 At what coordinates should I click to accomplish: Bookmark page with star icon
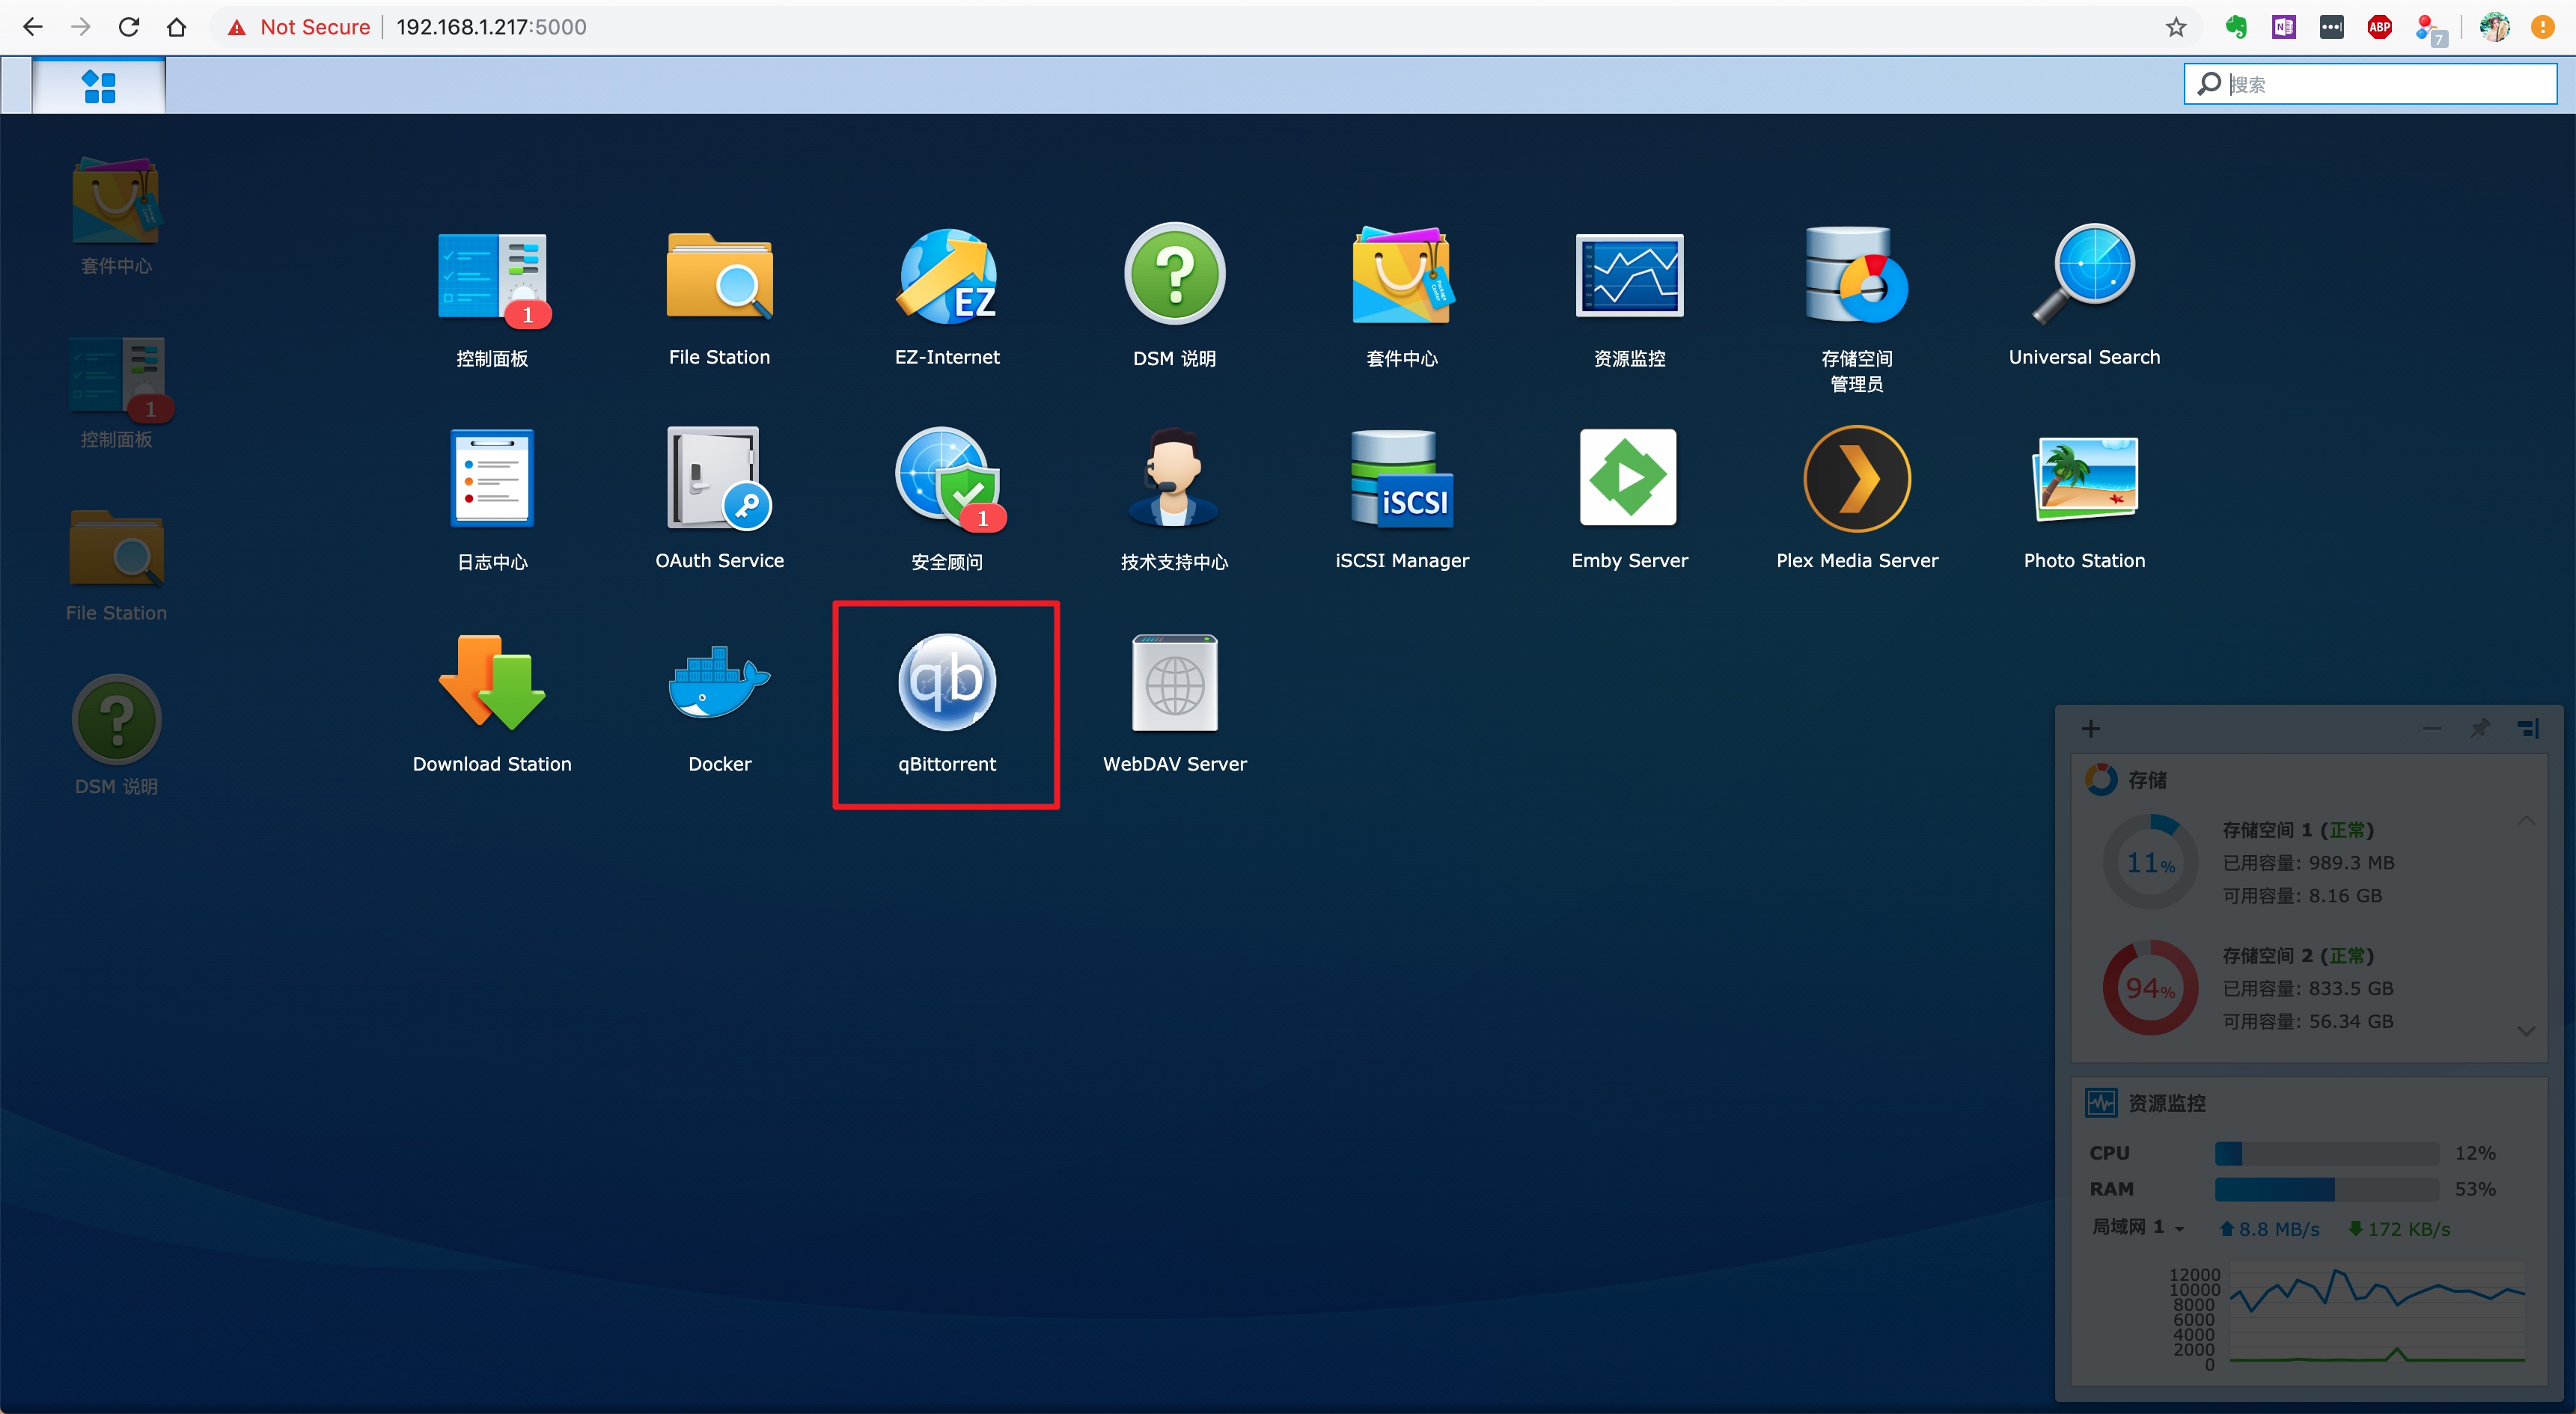click(x=2175, y=27)
